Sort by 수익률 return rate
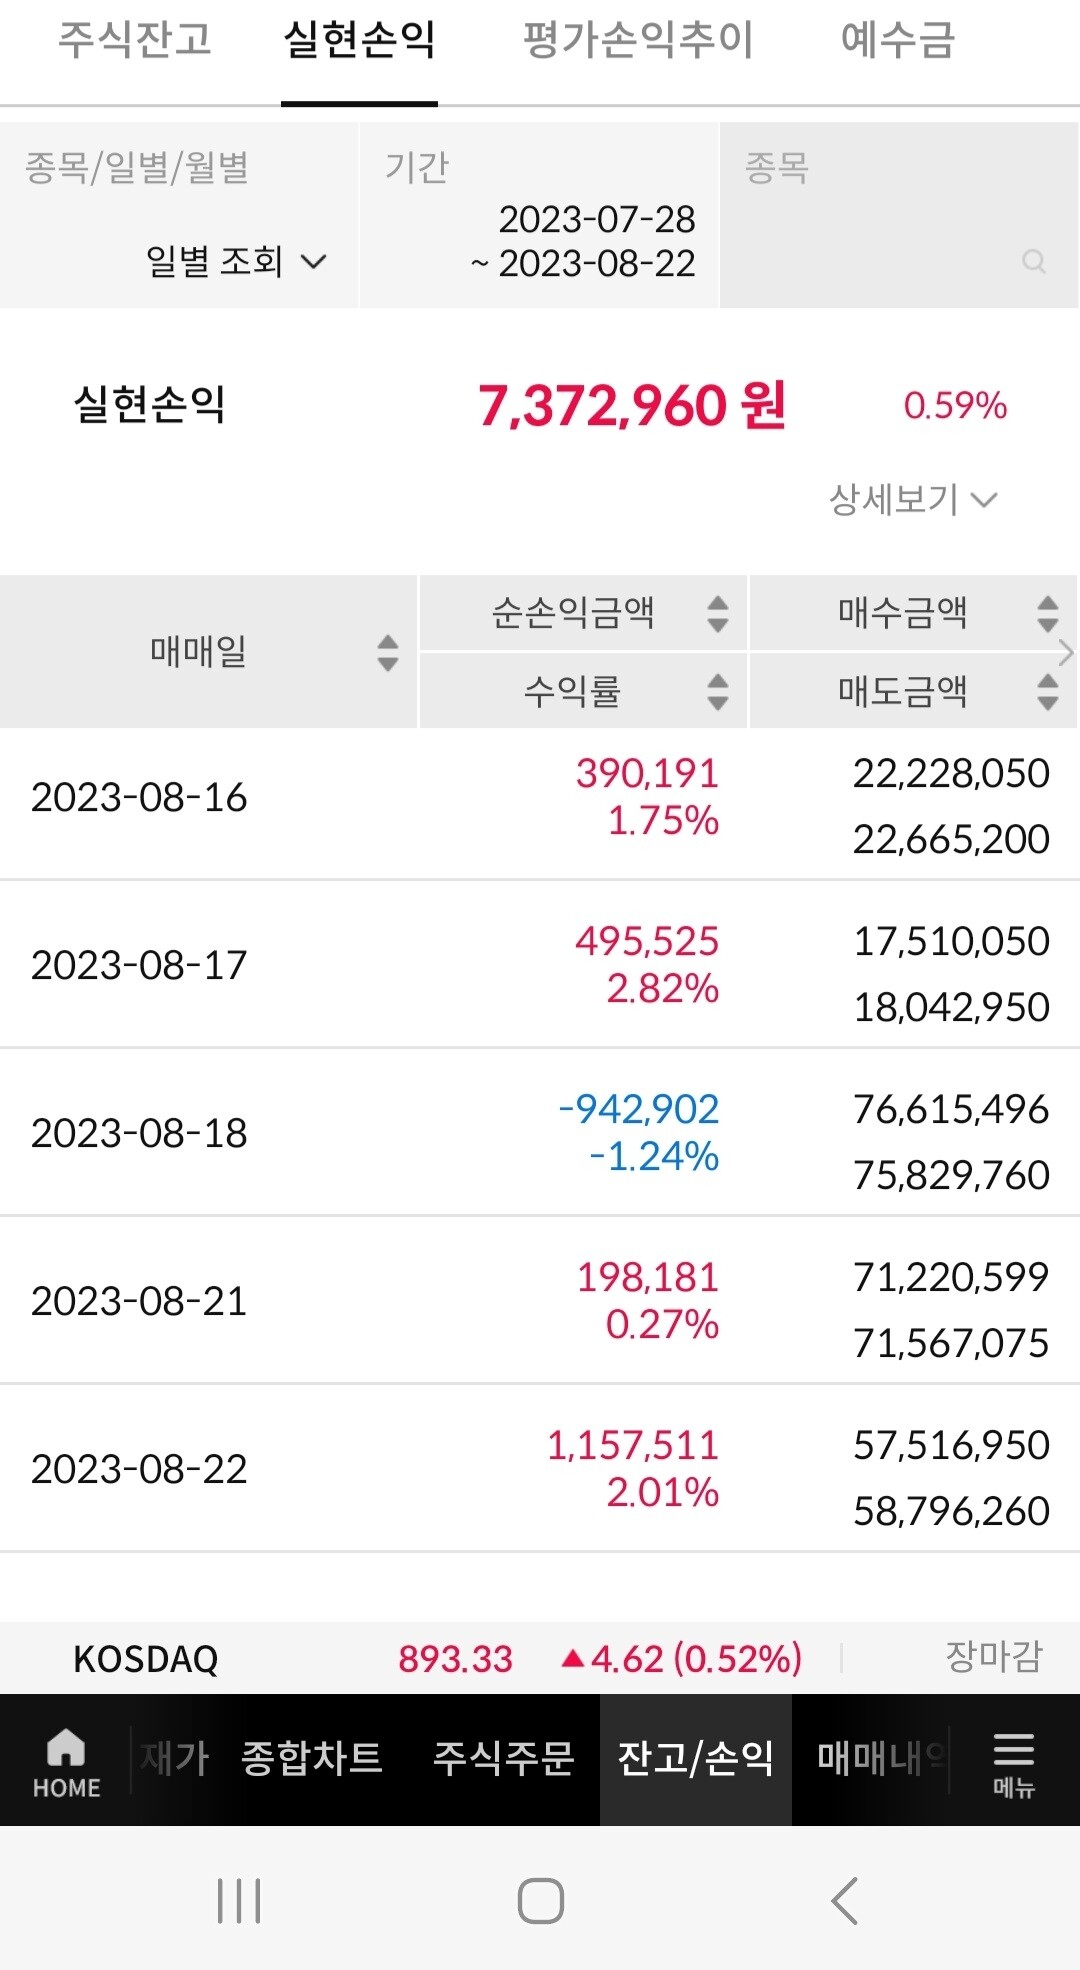This screenshot has height=1970, width=1080. coord(718,689)
